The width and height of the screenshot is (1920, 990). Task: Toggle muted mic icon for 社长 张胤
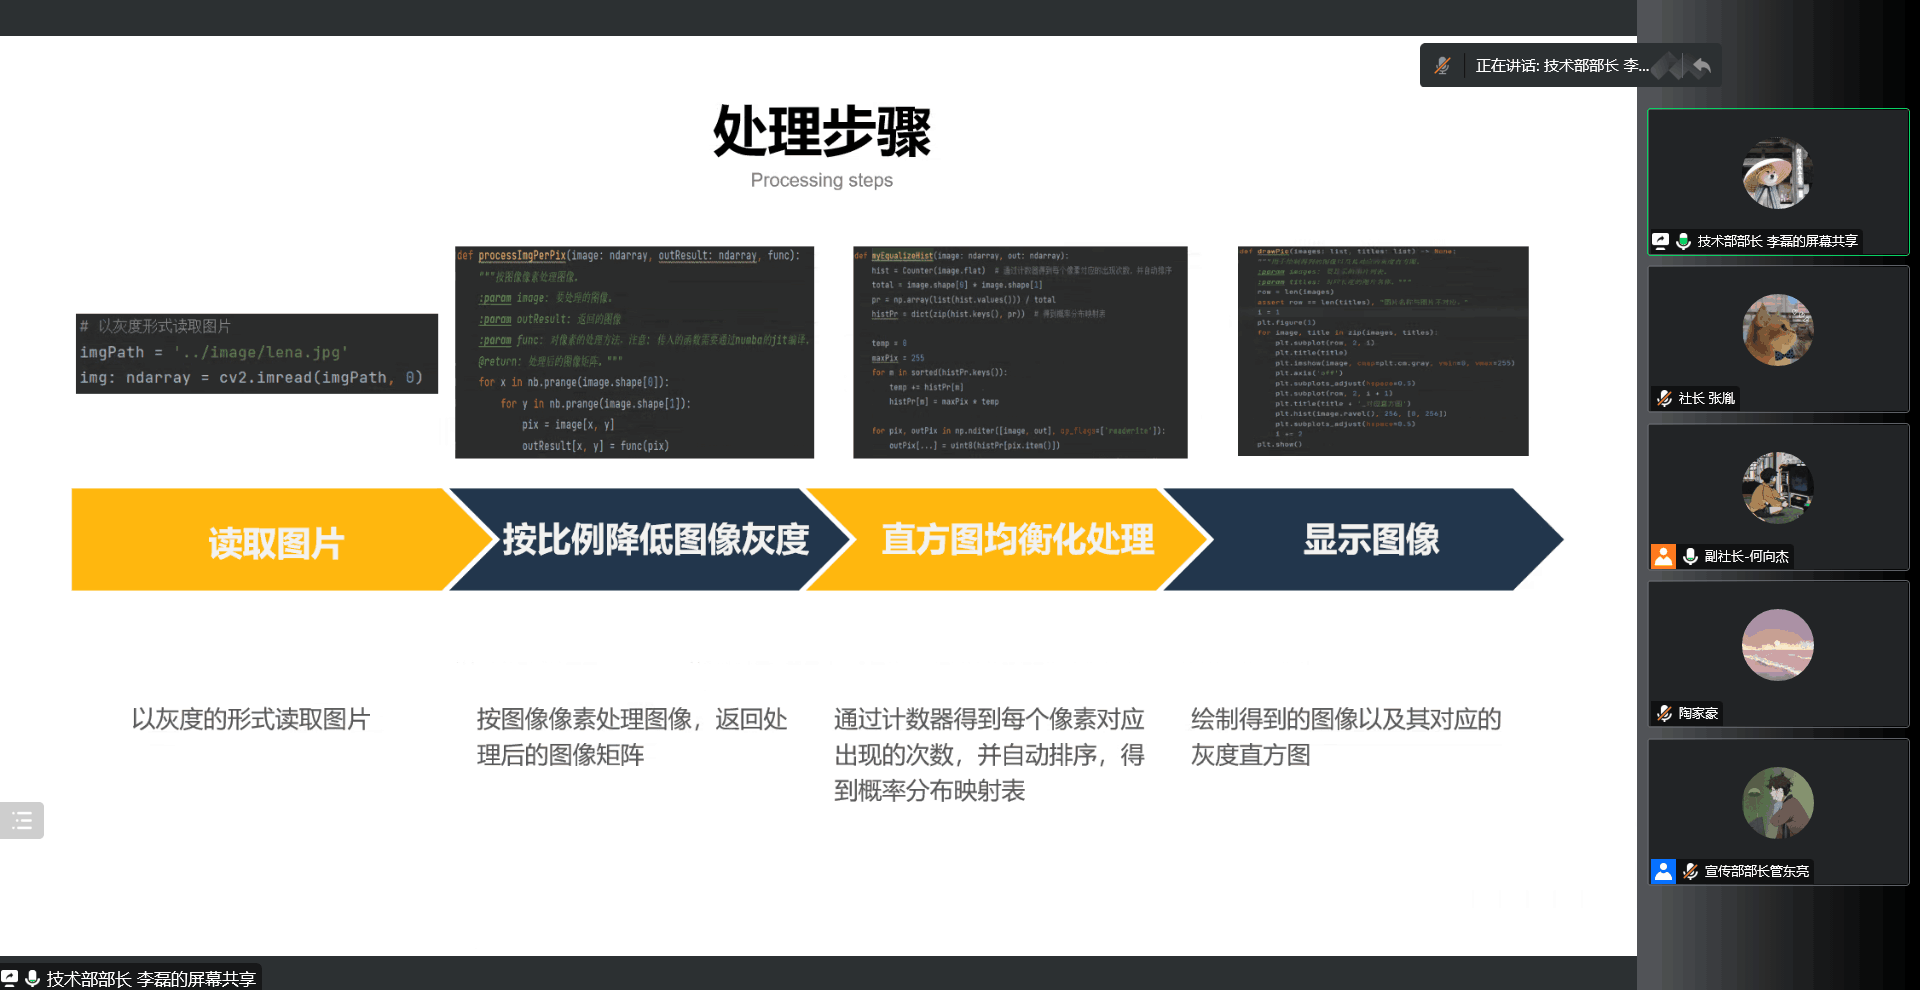pyautogui.click(x=1664, y=398)
